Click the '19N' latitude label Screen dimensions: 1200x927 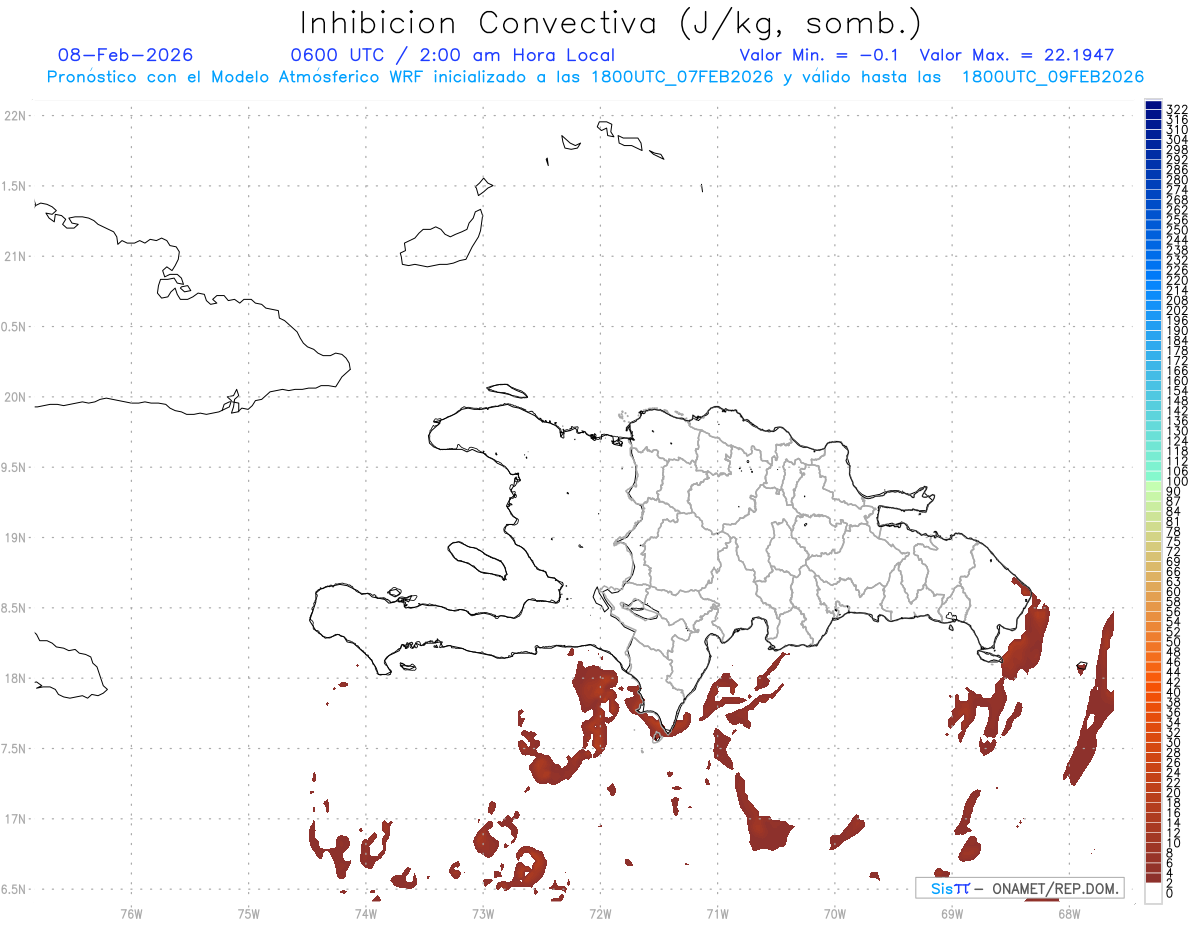tap(15, 538)
